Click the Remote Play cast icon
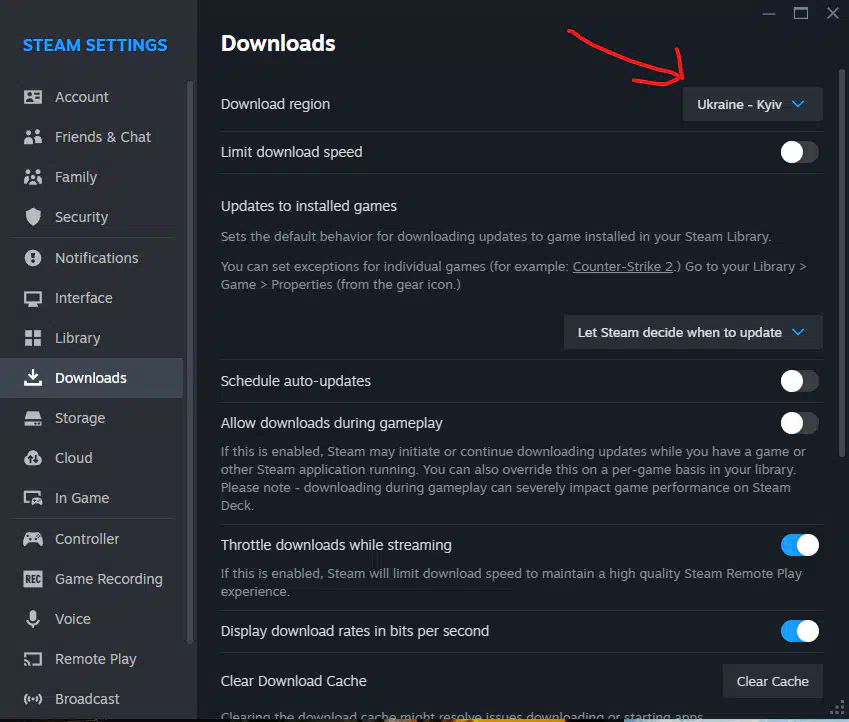The image size is (849, 722). 33,659
